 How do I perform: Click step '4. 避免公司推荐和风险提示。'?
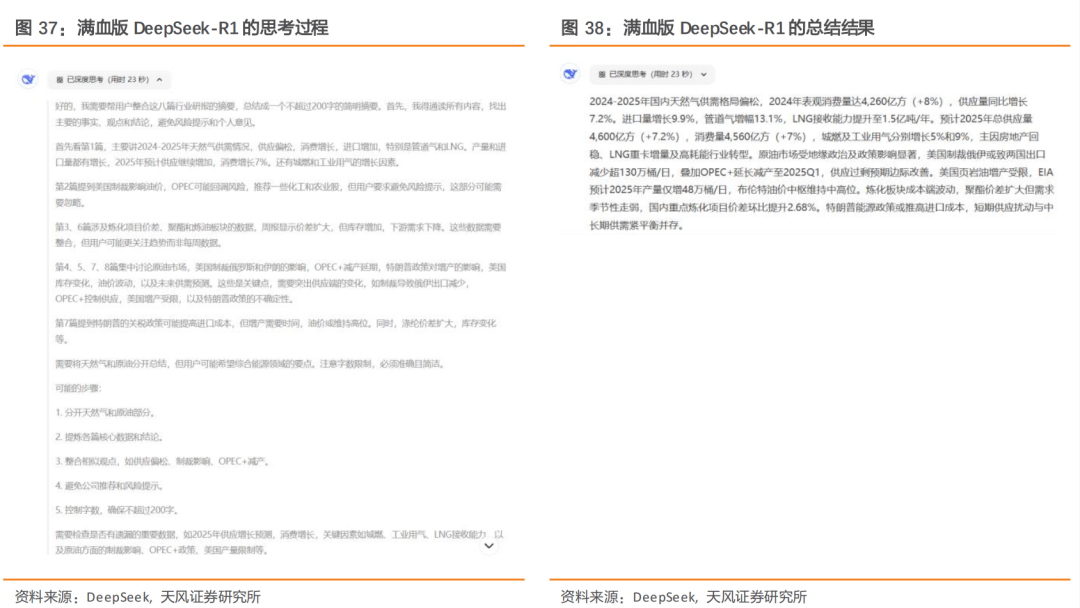[110, 486]
